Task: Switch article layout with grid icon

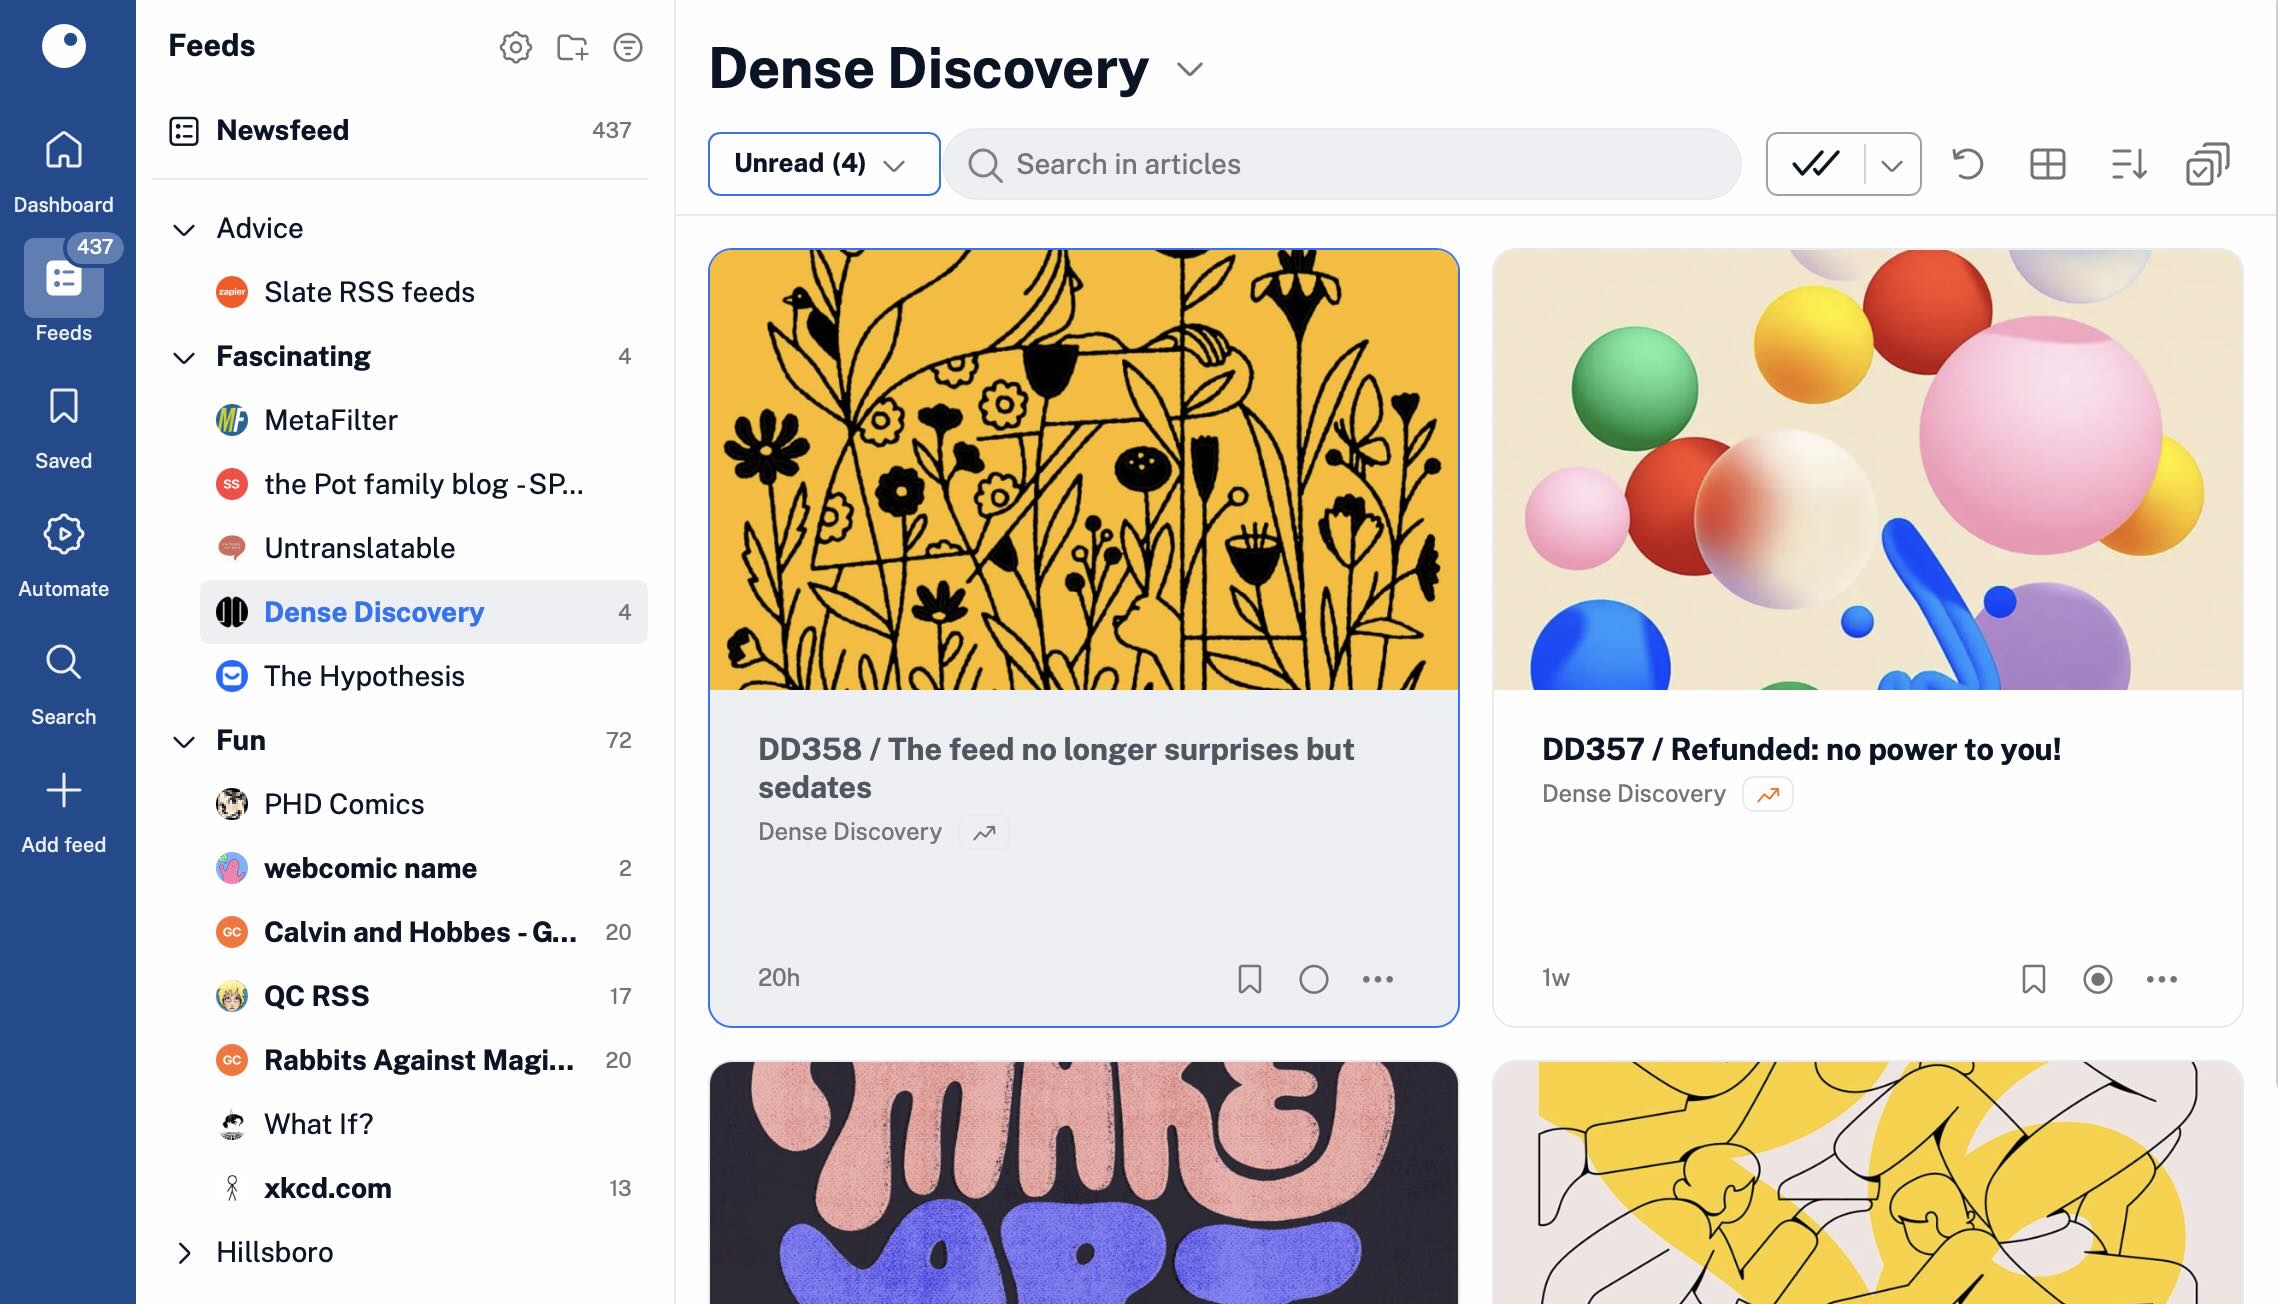Action: (x=2047, y=164)
